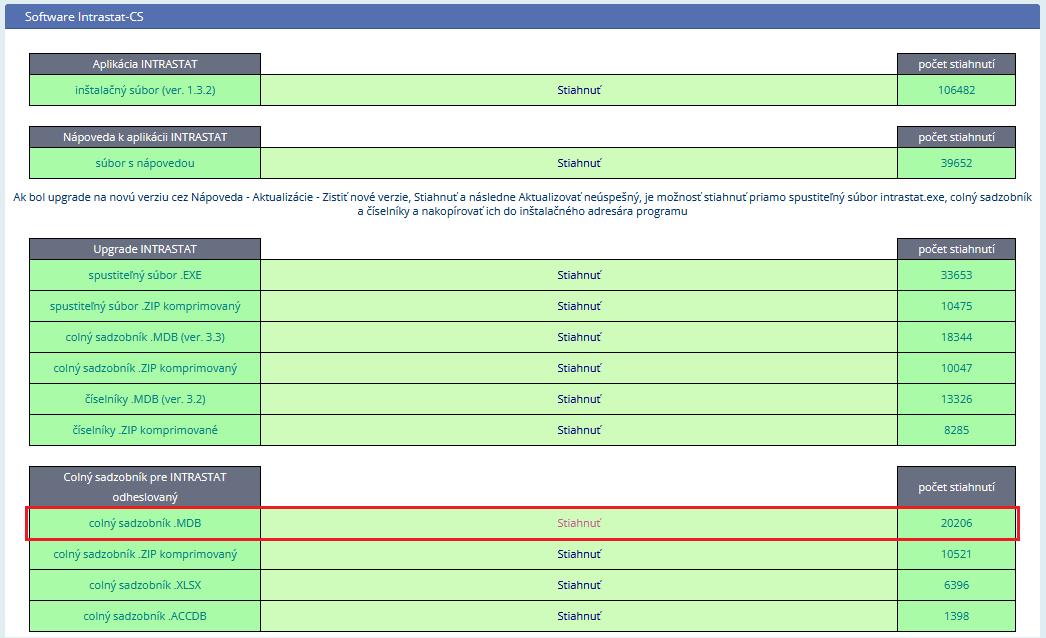Click Stiahnuť for colný sadzobník .ACCDB
The width and height of the screenshot is (1046, 638).
579,616
